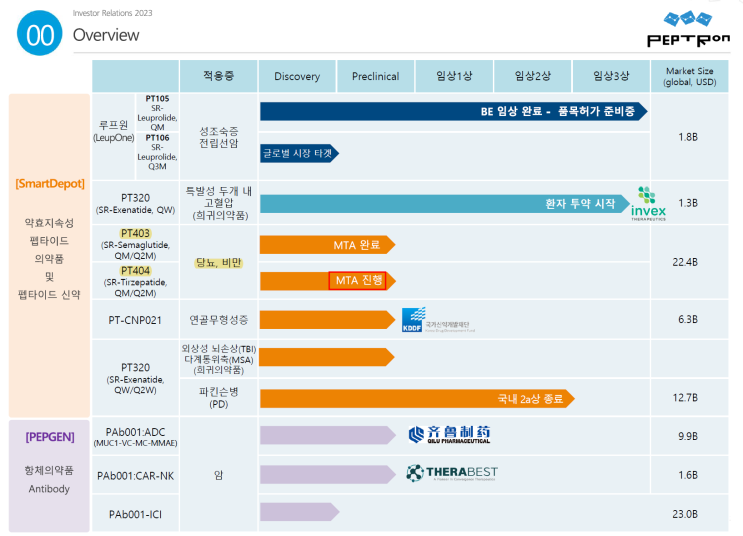743x536 pixels.
Task: Click the 글로벌 시장 타겟 arrow
Action: click(299, 153)
